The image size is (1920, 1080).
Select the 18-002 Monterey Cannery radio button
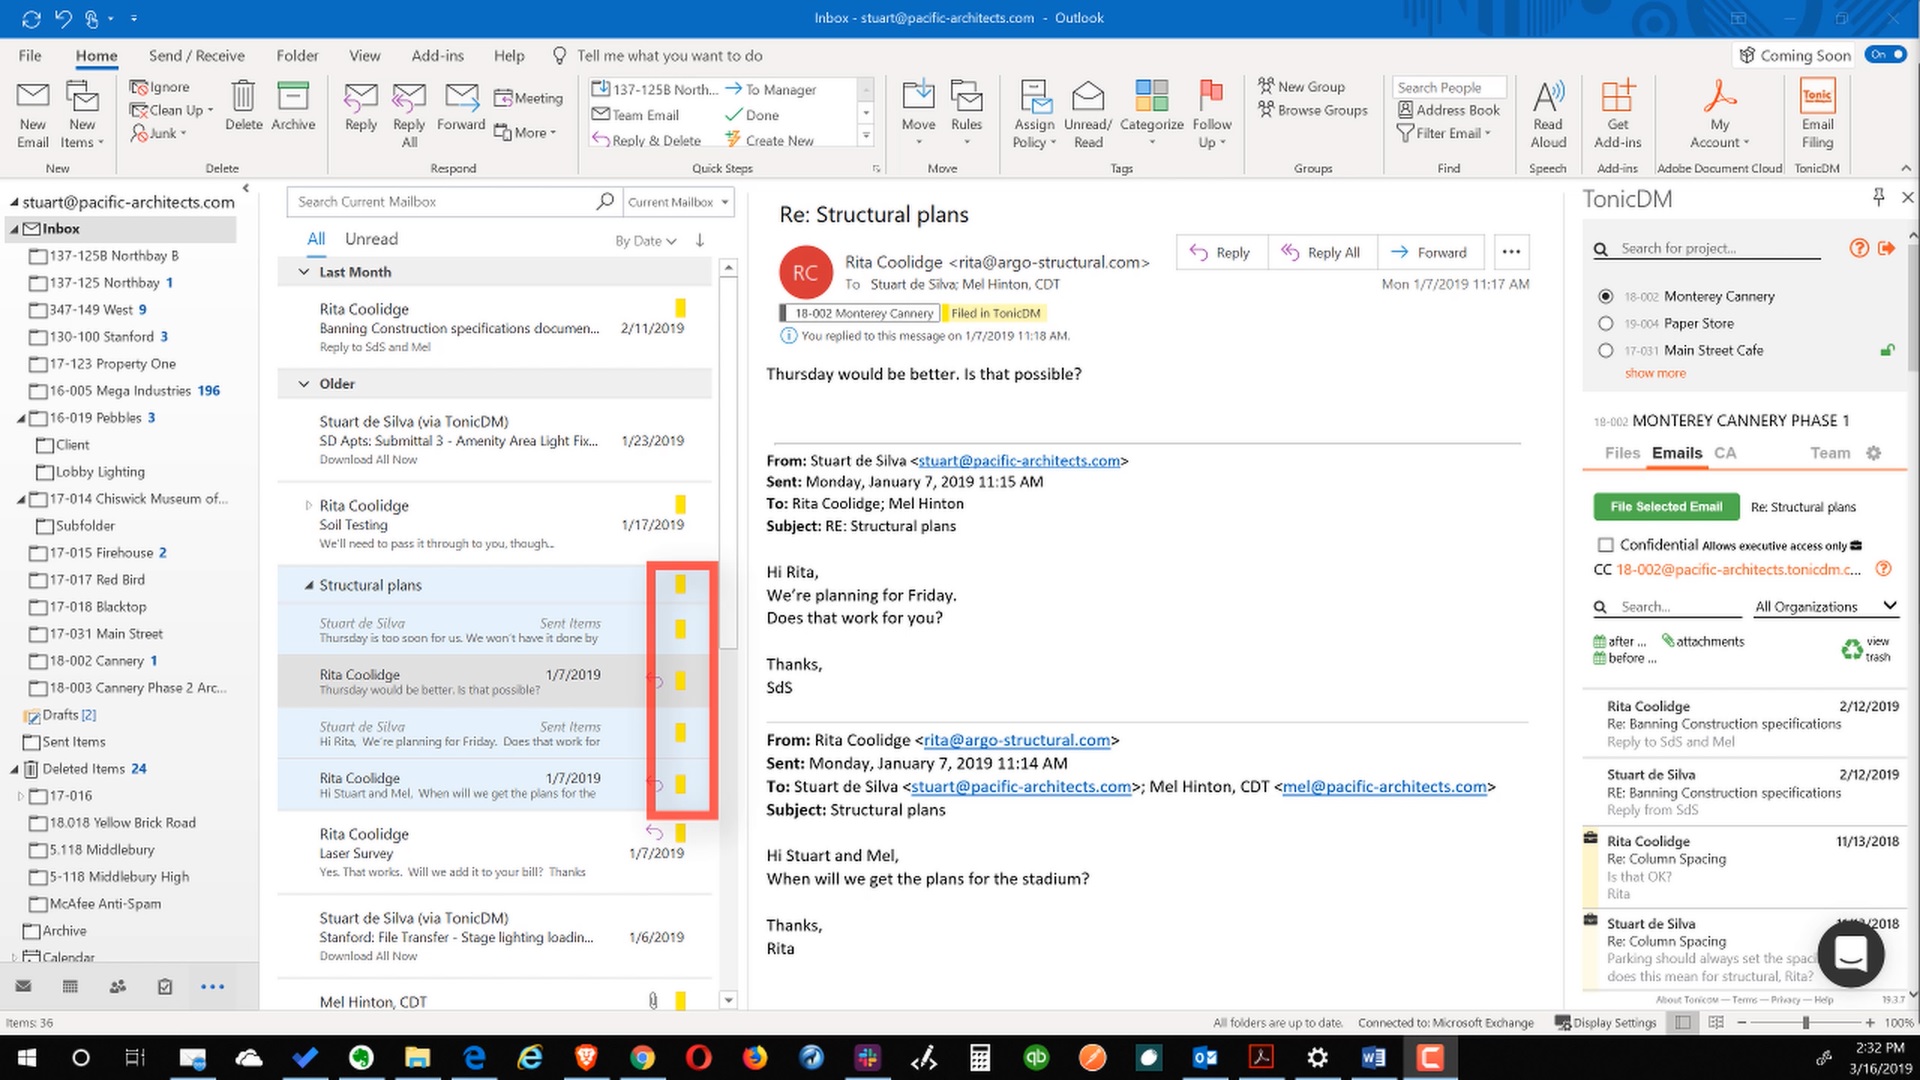(x=1605, y=296)
